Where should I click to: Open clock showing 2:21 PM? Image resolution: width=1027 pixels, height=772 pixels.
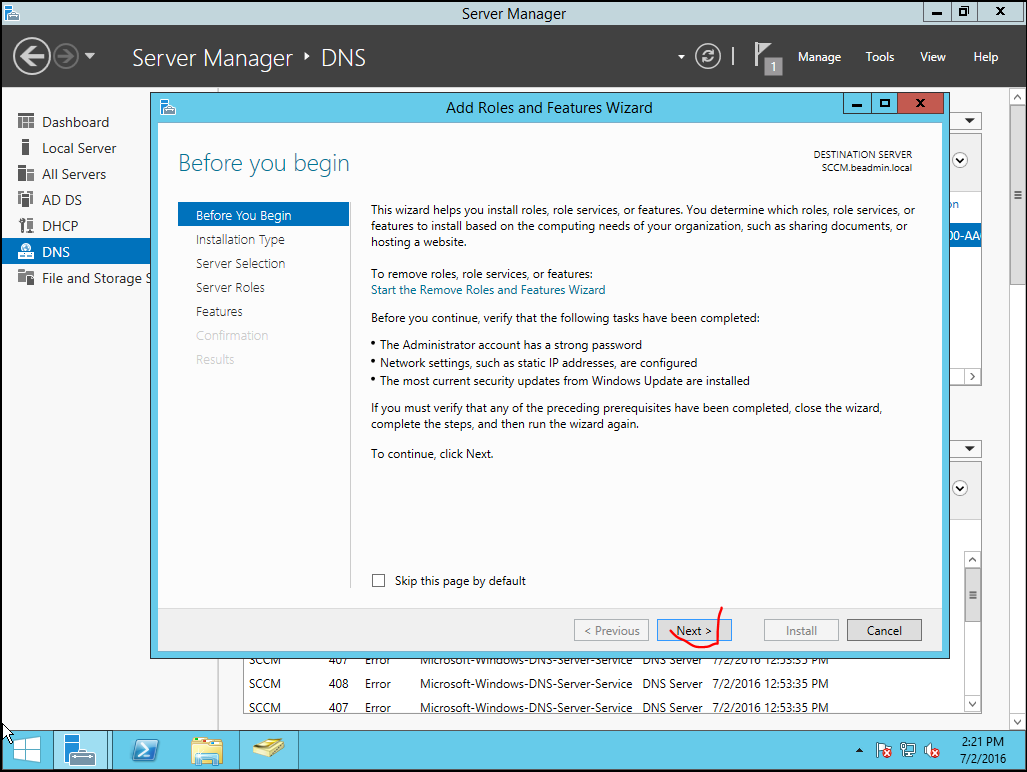click(982, 750)
